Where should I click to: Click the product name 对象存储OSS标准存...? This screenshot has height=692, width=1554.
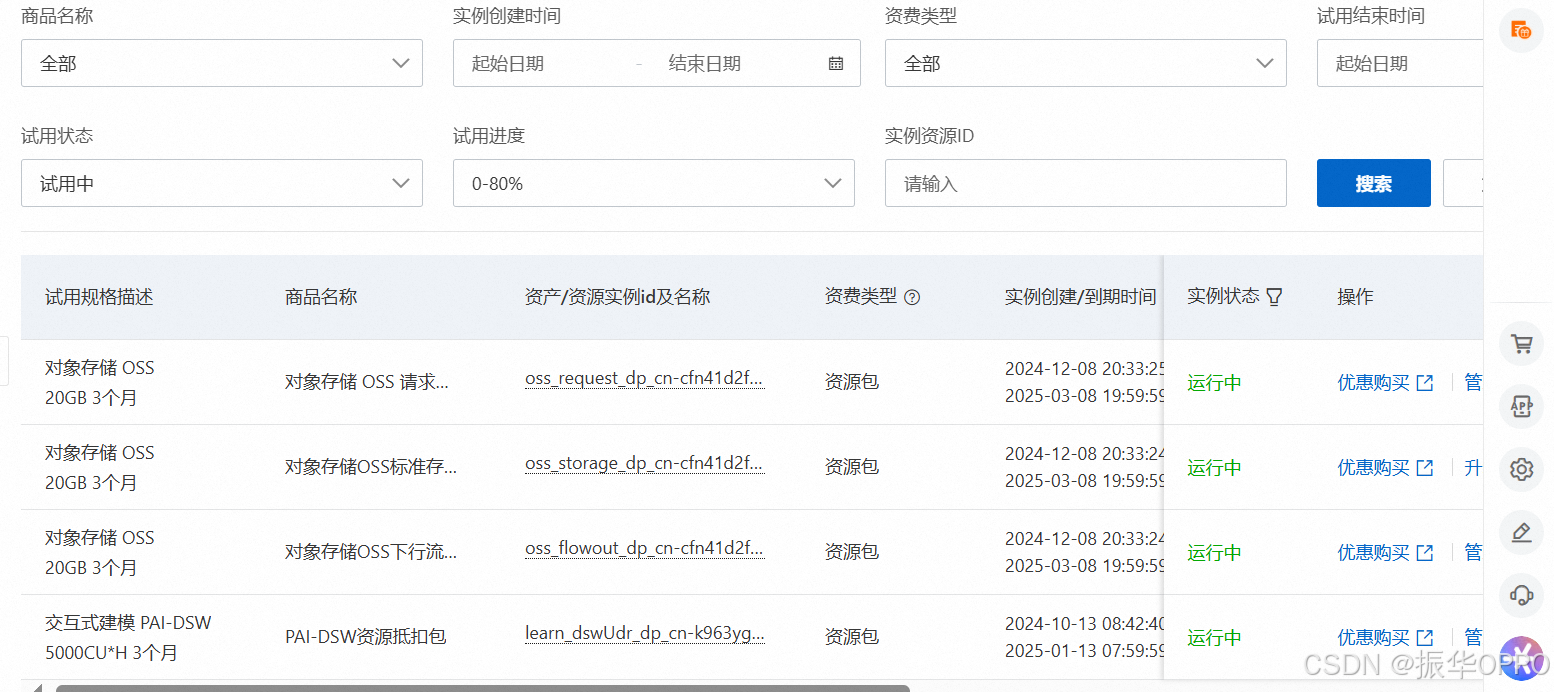pos(371,468)
